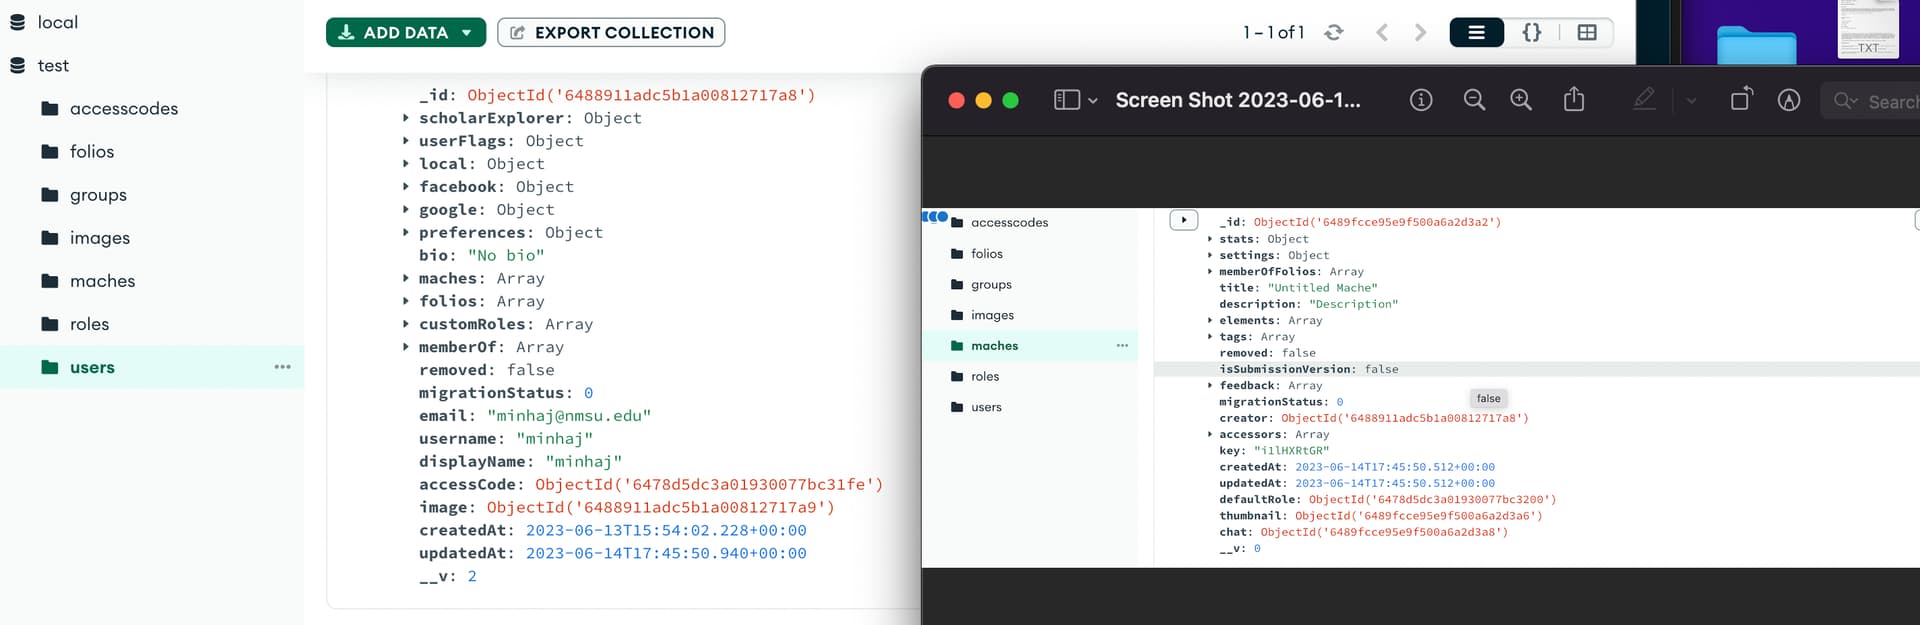Click the Preview zoom out icon
The image size is (1920, 625).
coord(1473,100)
